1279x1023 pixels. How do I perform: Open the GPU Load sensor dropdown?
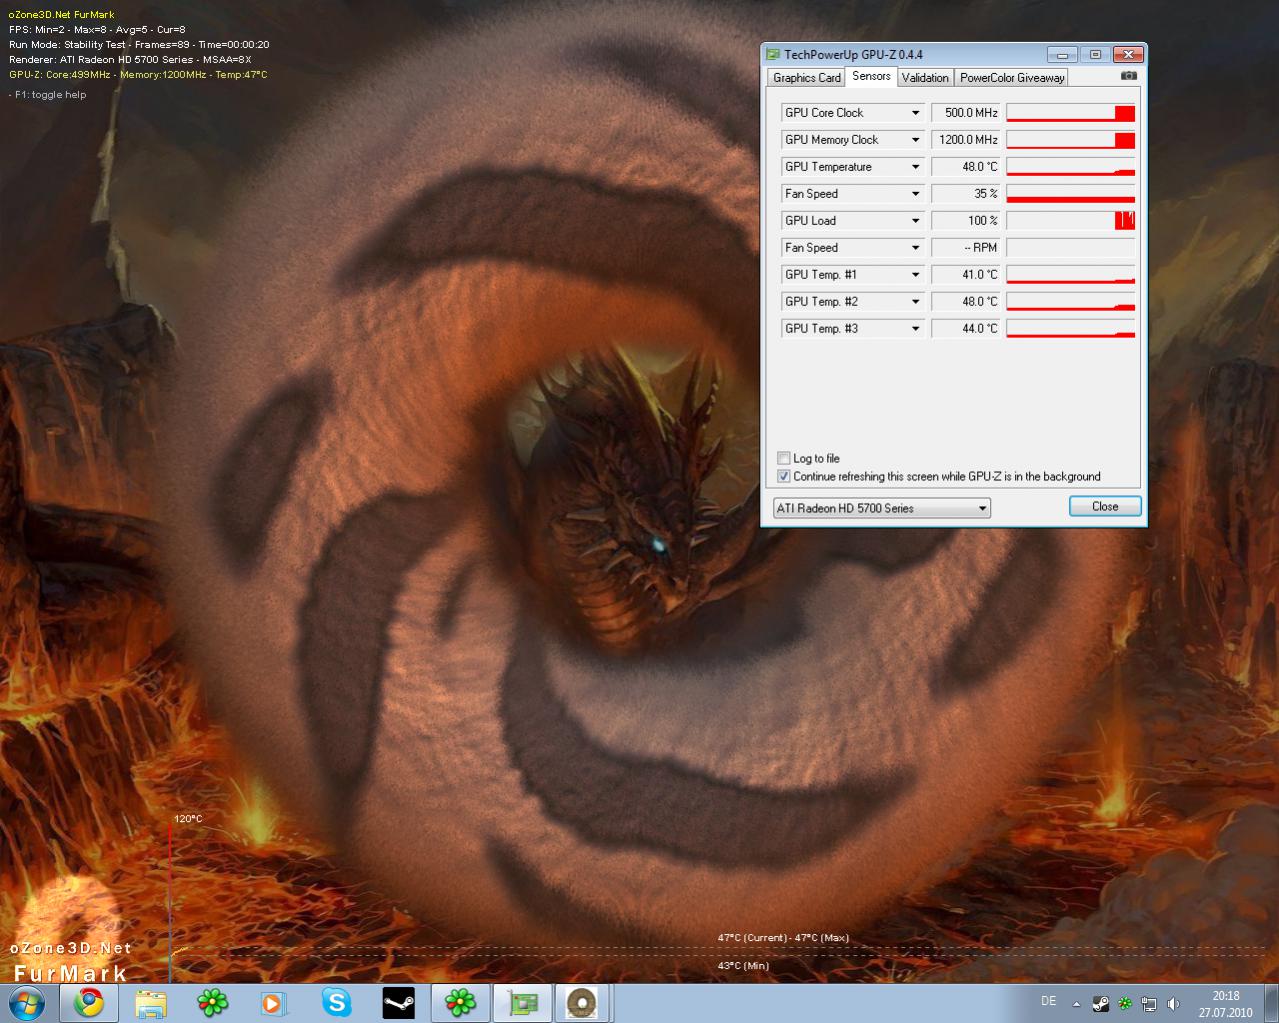click(915, 221)
